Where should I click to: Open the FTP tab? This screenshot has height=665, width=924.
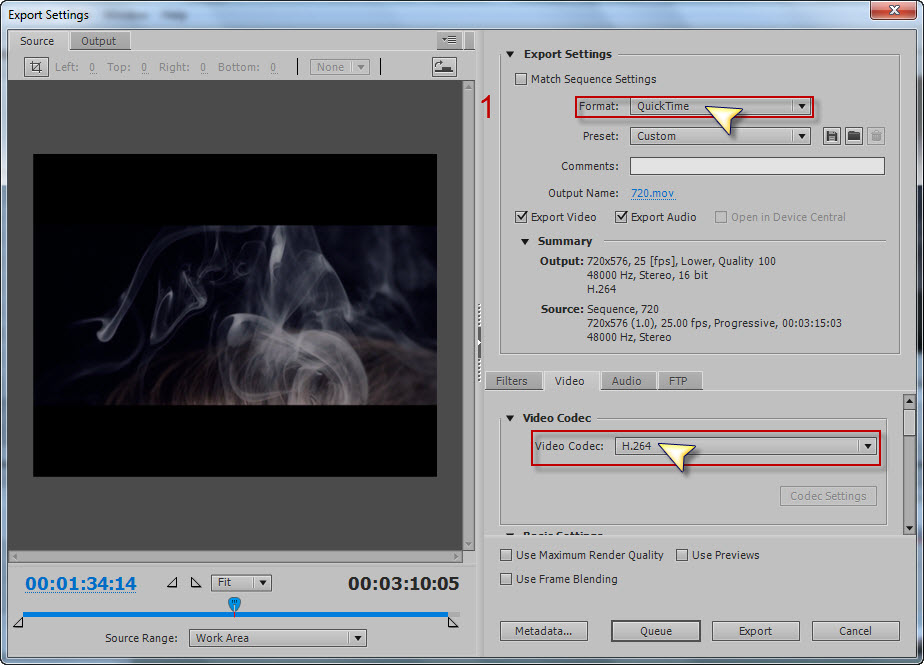pyautogui.click(x=678, y=381)
